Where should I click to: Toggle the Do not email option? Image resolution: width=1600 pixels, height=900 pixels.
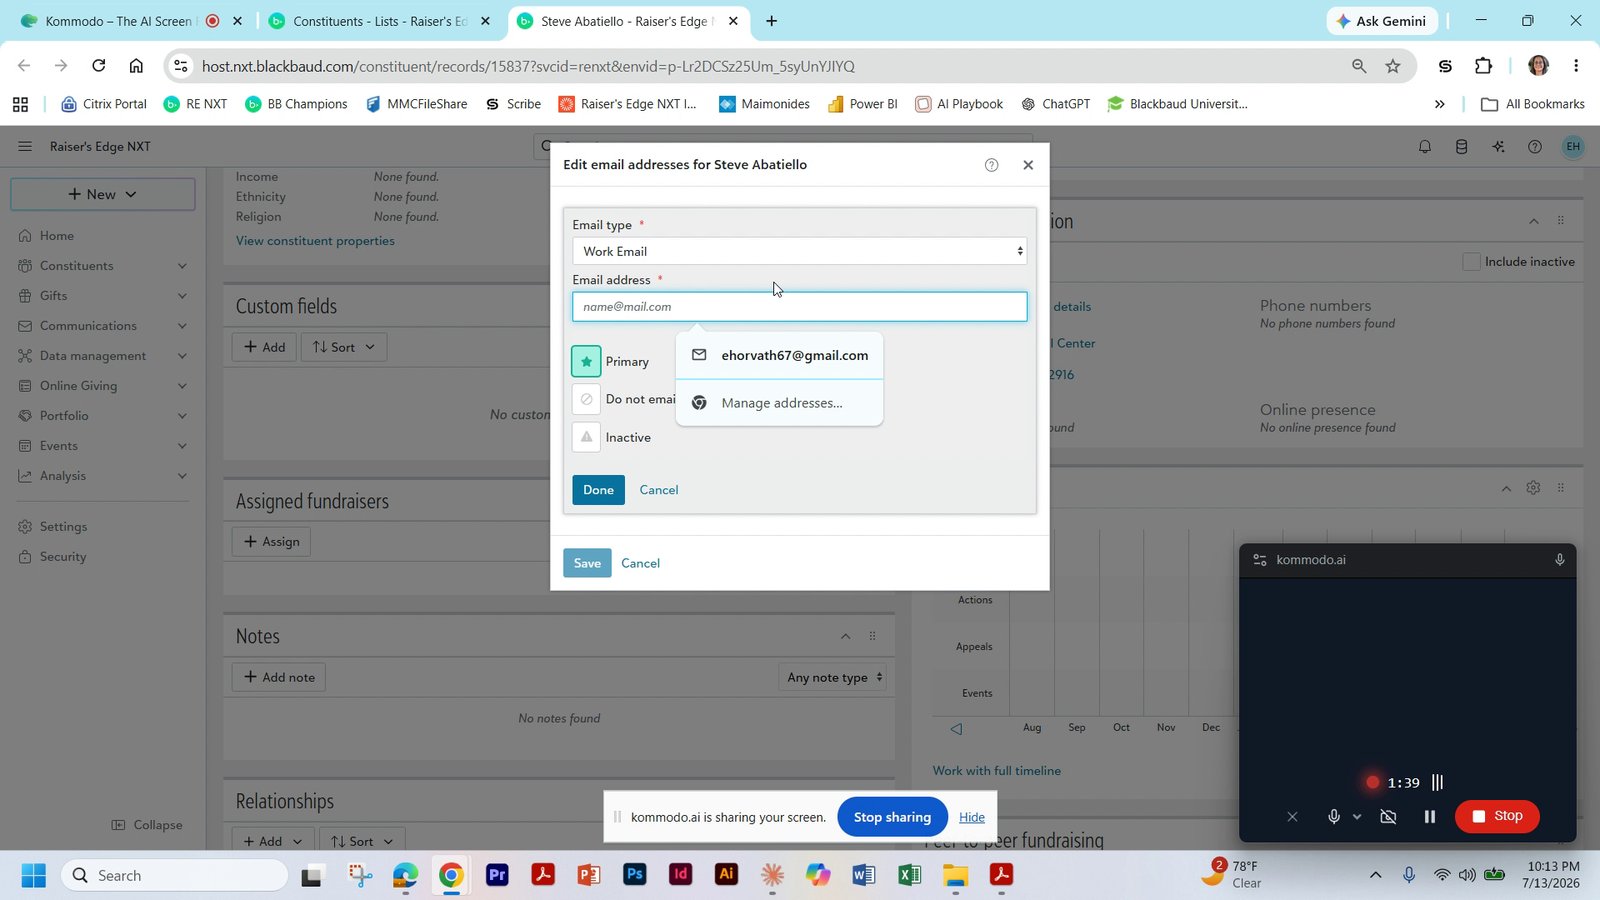pyautogui.click(x=587, y=399)
